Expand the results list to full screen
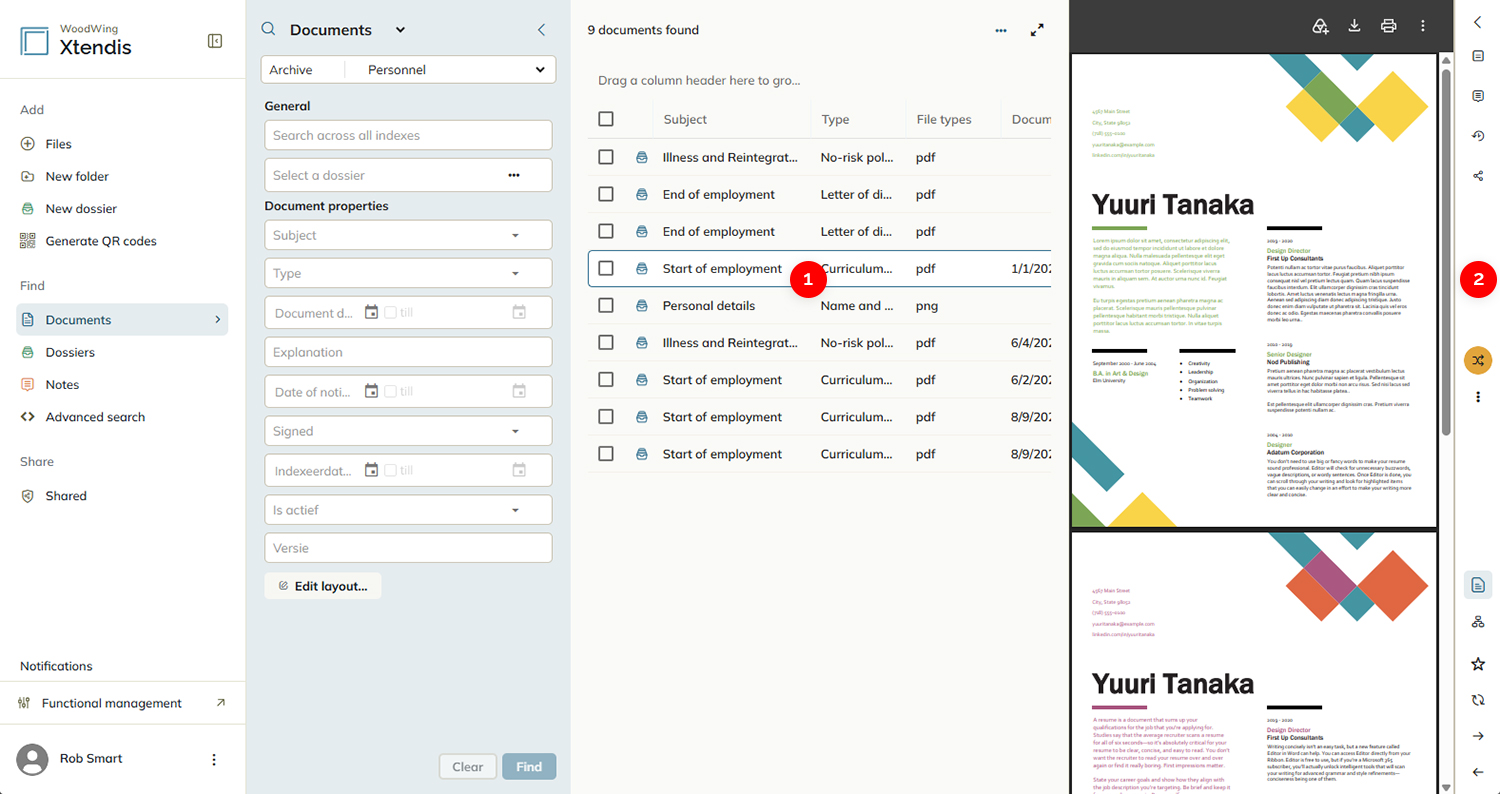1500x794 pixels. point(1037,30)
